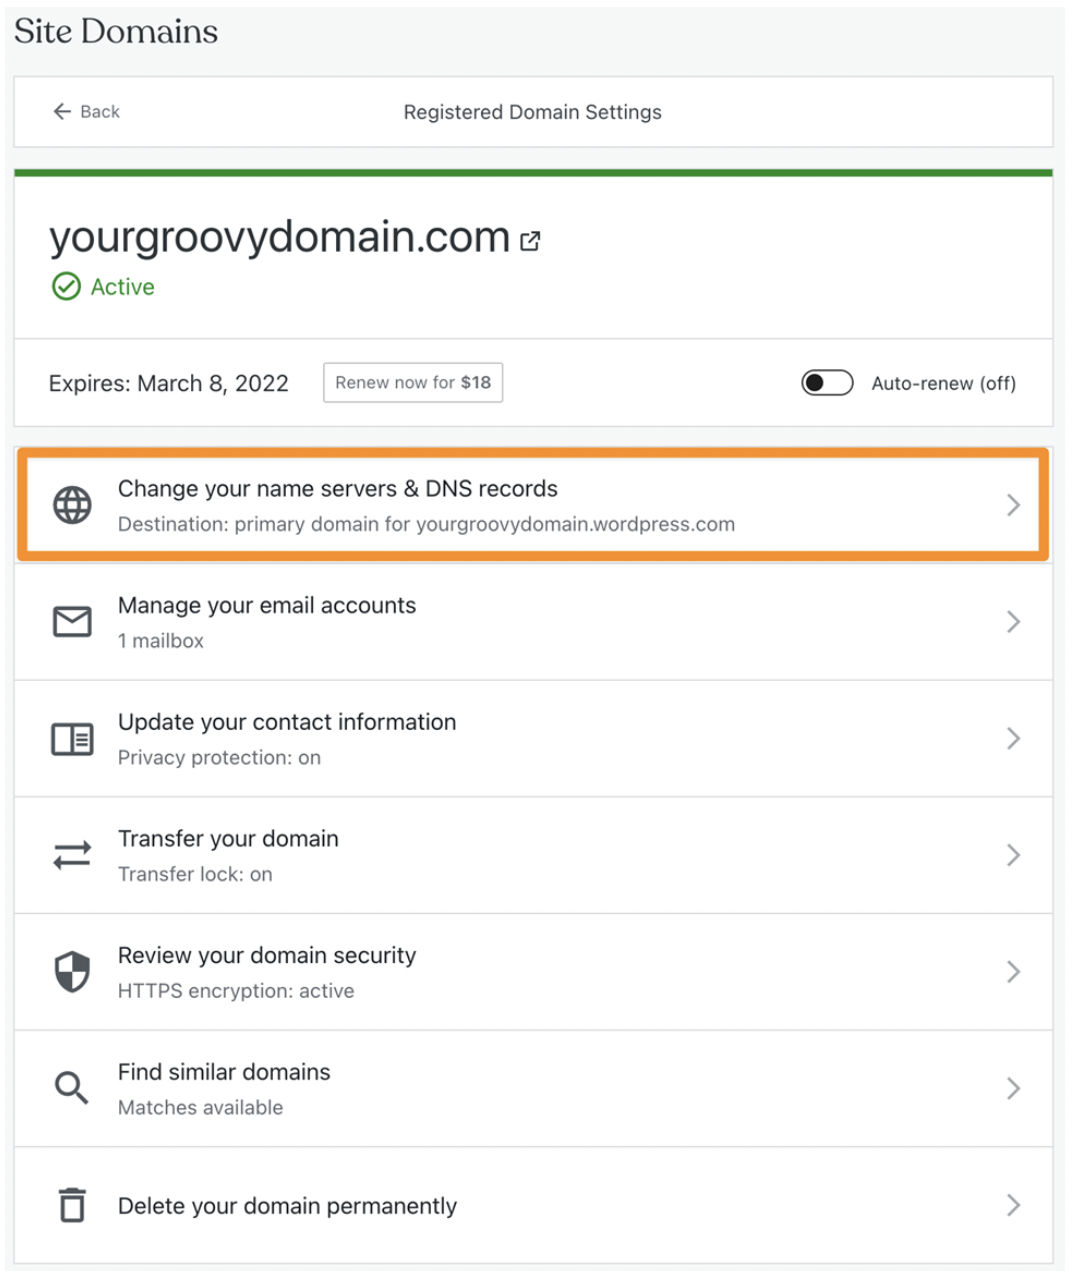Expand the Change your name servers row
This screenshot has height=1278, width=1072.
1013,505
